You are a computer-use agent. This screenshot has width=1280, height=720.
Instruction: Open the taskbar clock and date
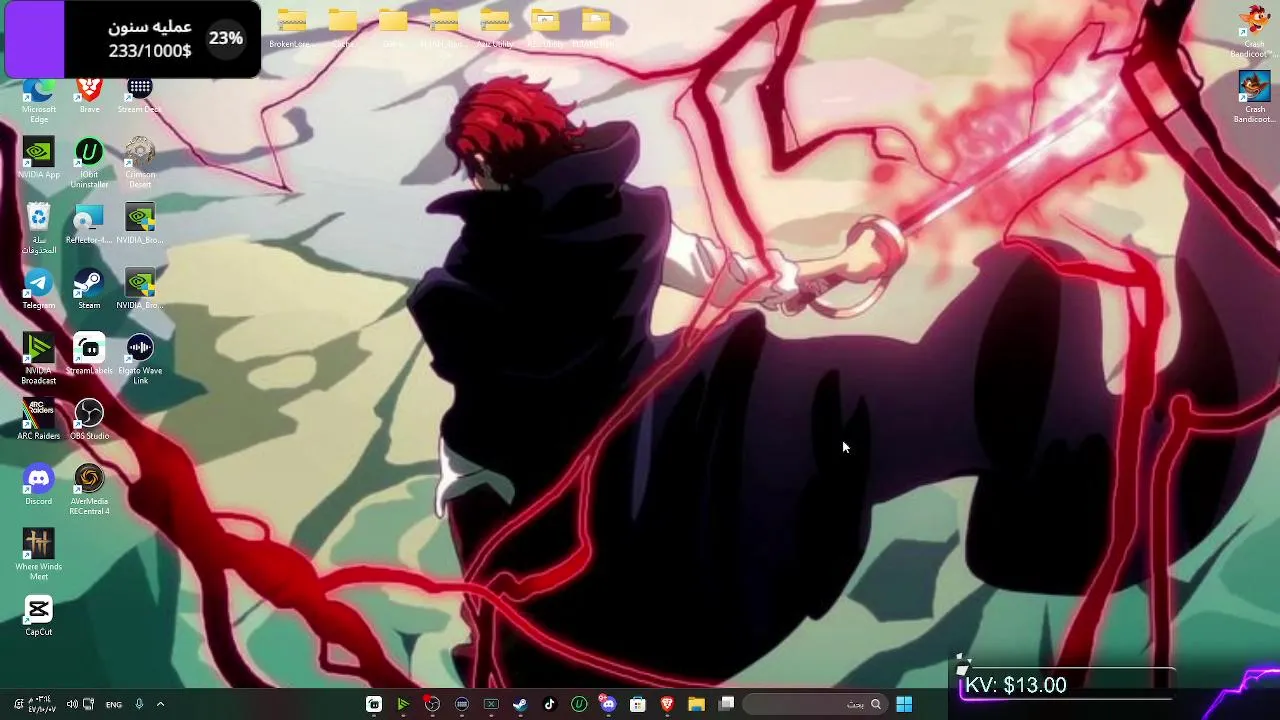pos(41,704)
